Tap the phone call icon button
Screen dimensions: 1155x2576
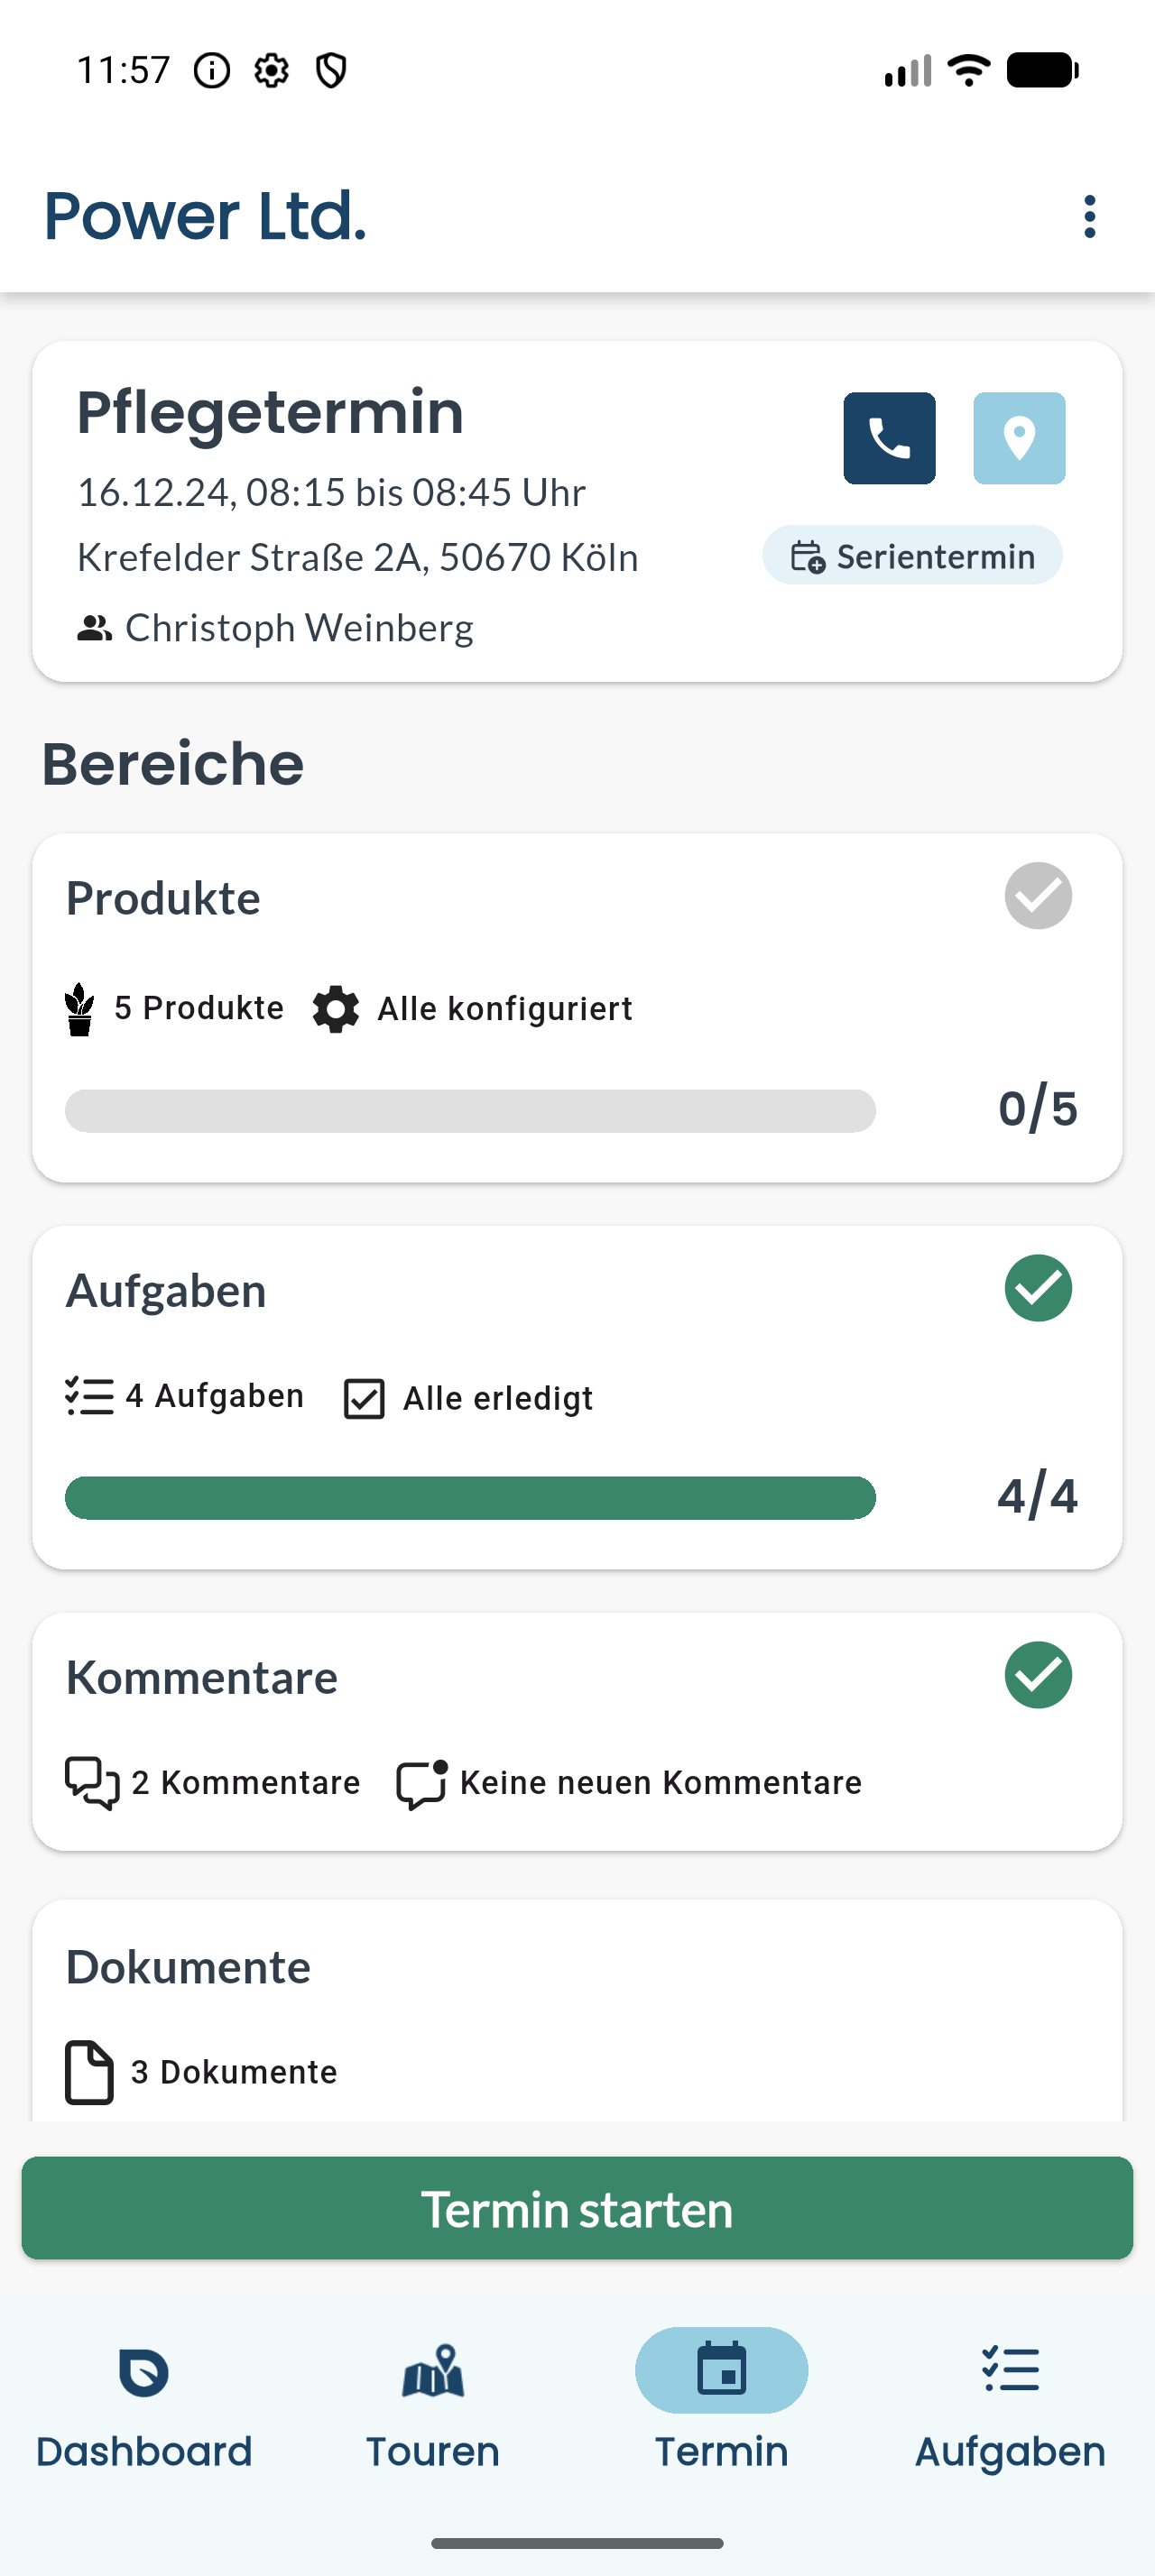[889, 438]
